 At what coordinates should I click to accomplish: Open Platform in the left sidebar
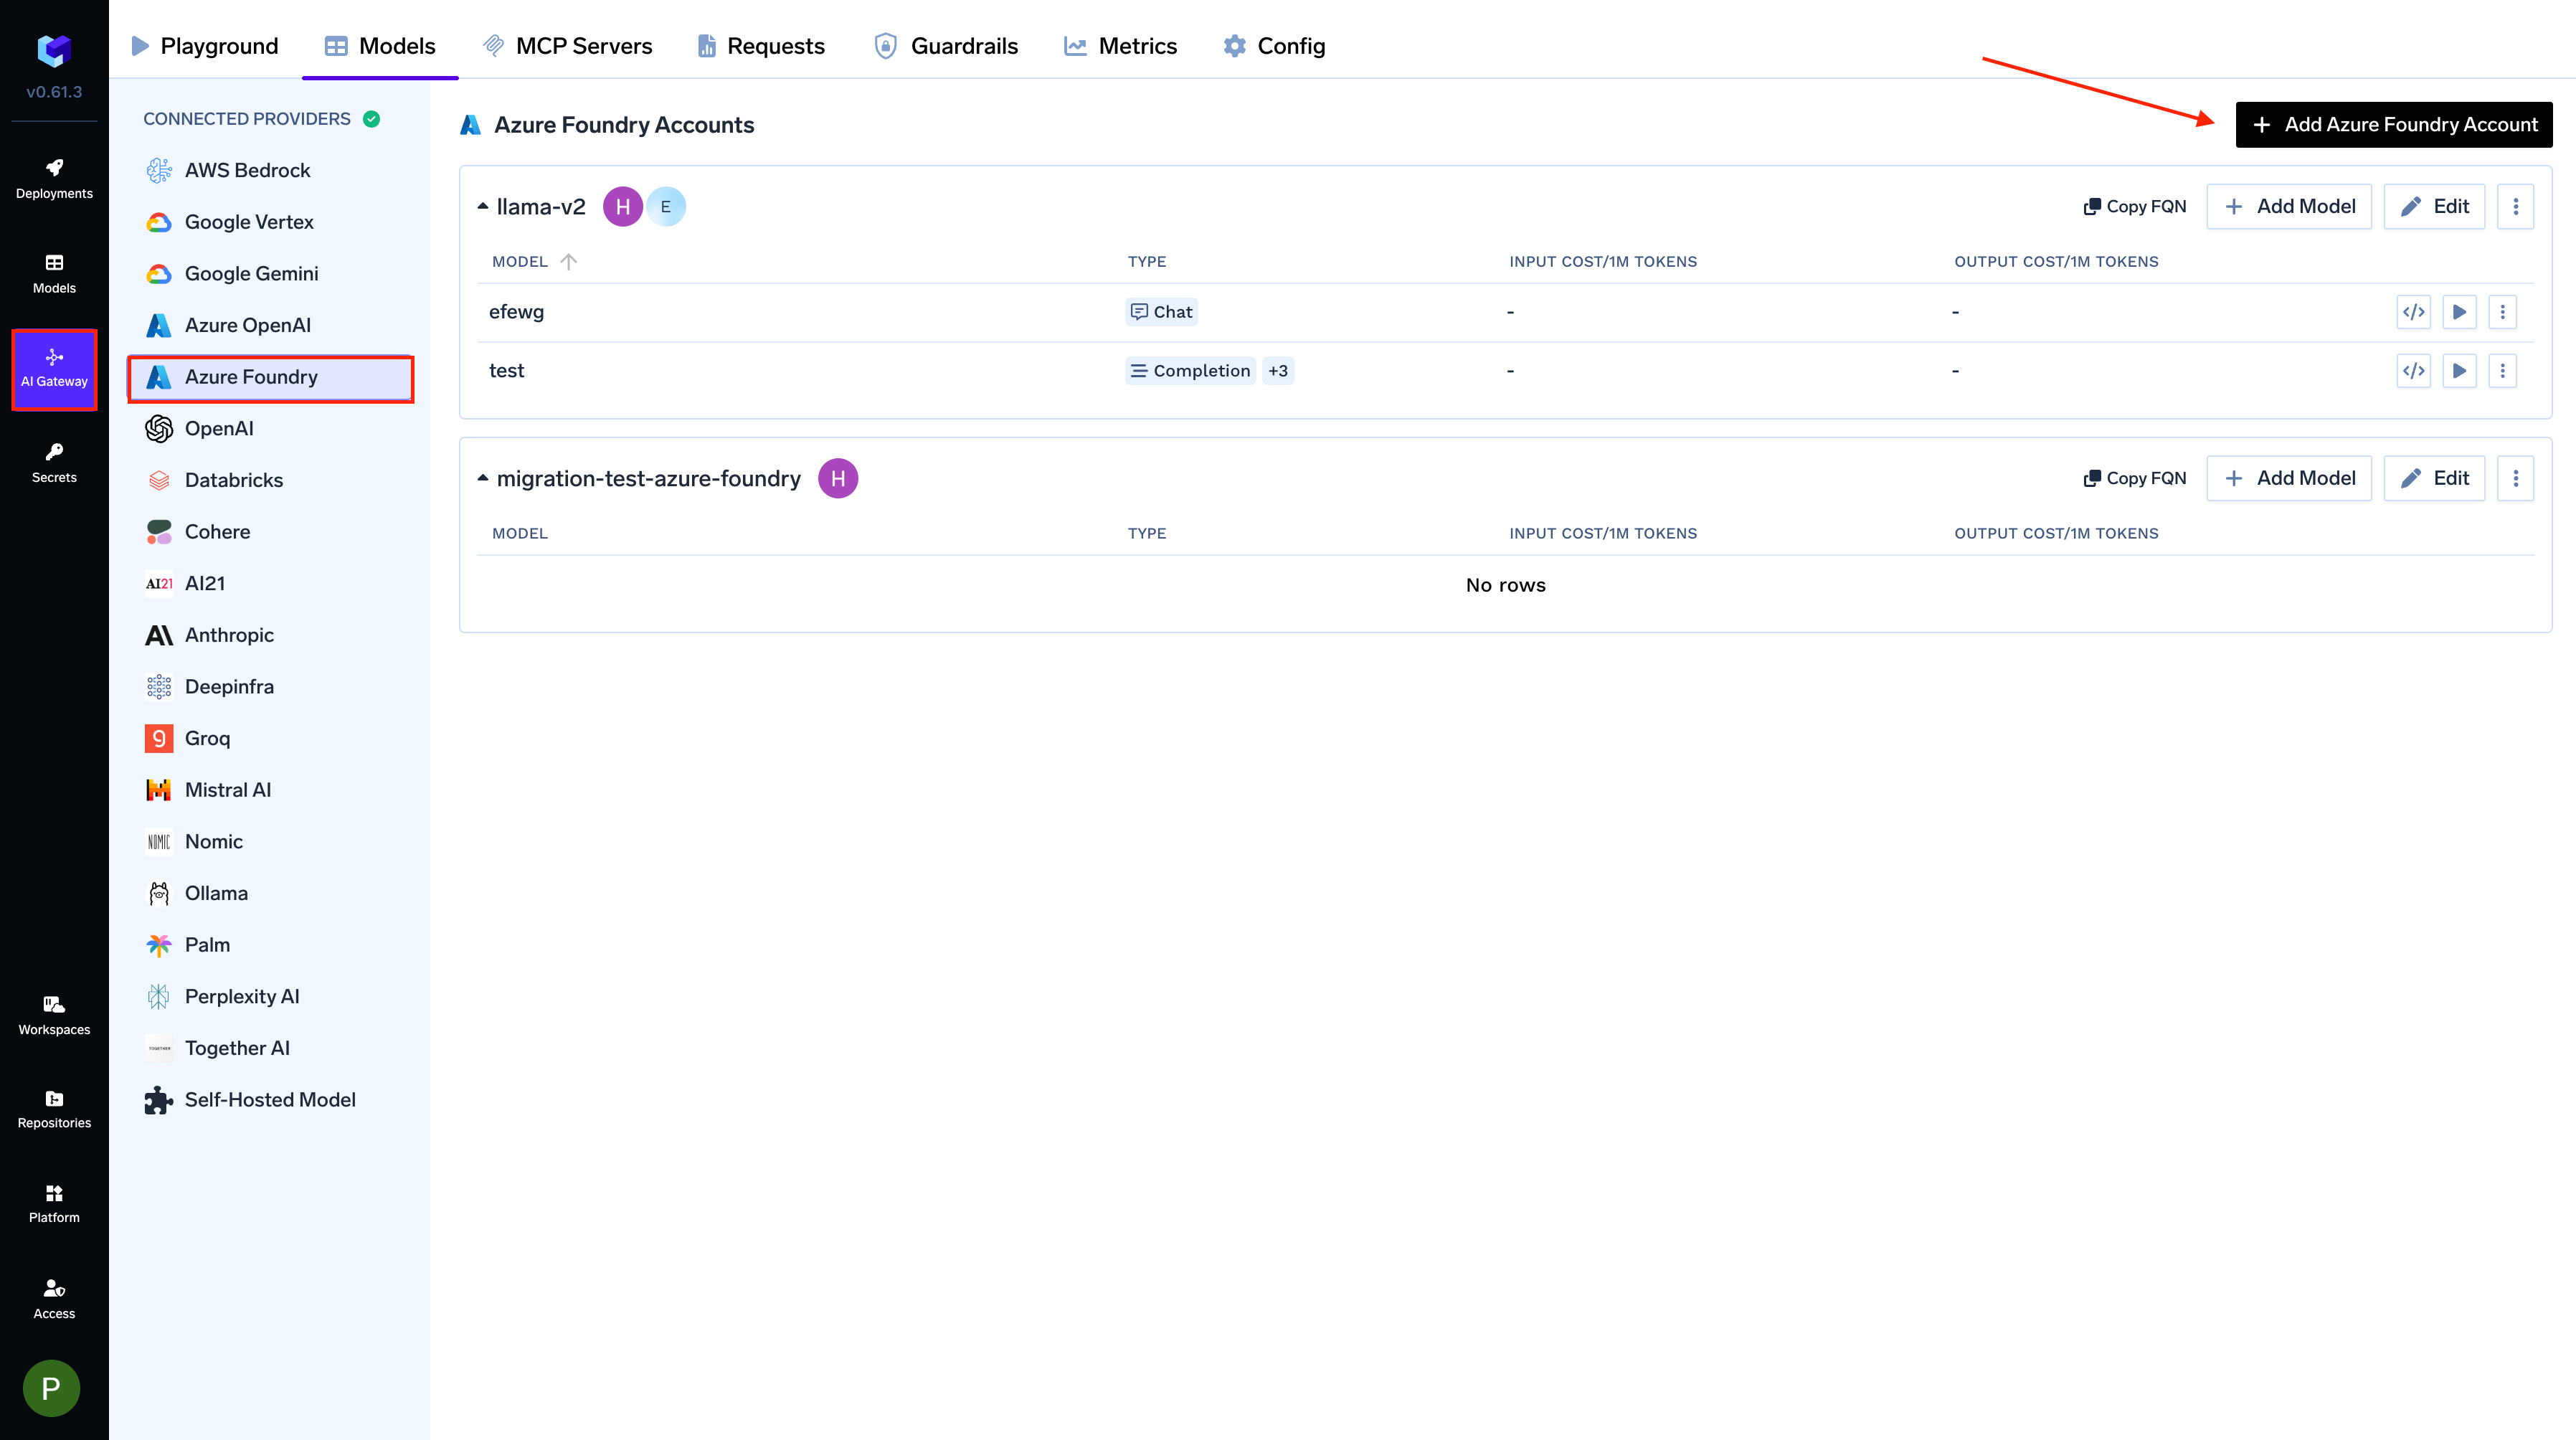(54, 1204)
